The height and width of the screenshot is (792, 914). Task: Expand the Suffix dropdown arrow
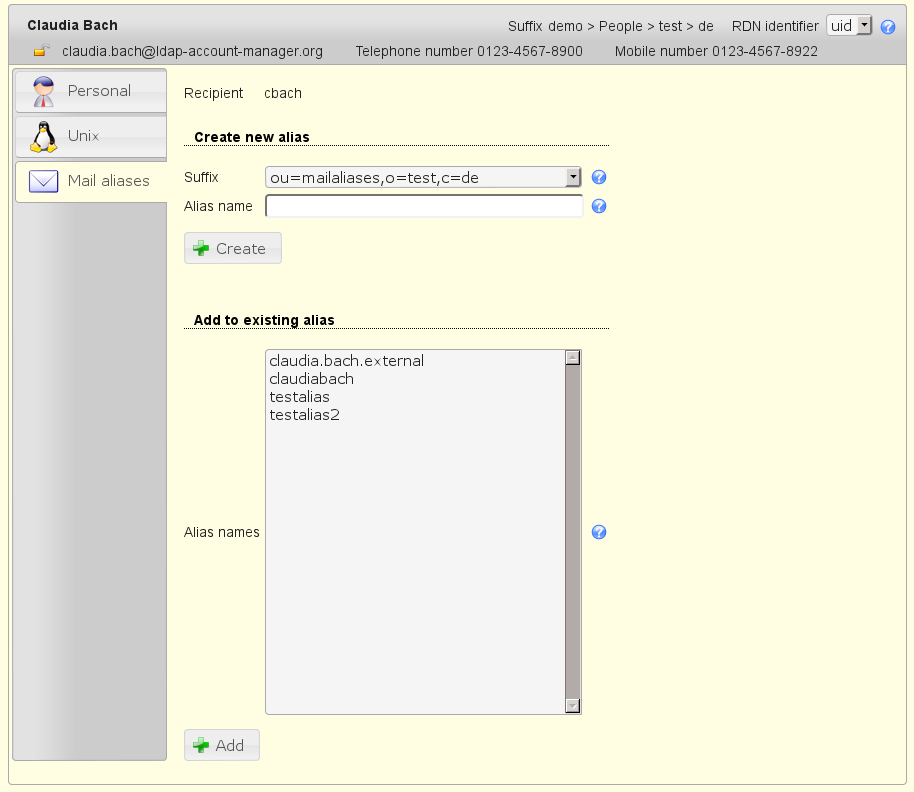tap(573, 177)
